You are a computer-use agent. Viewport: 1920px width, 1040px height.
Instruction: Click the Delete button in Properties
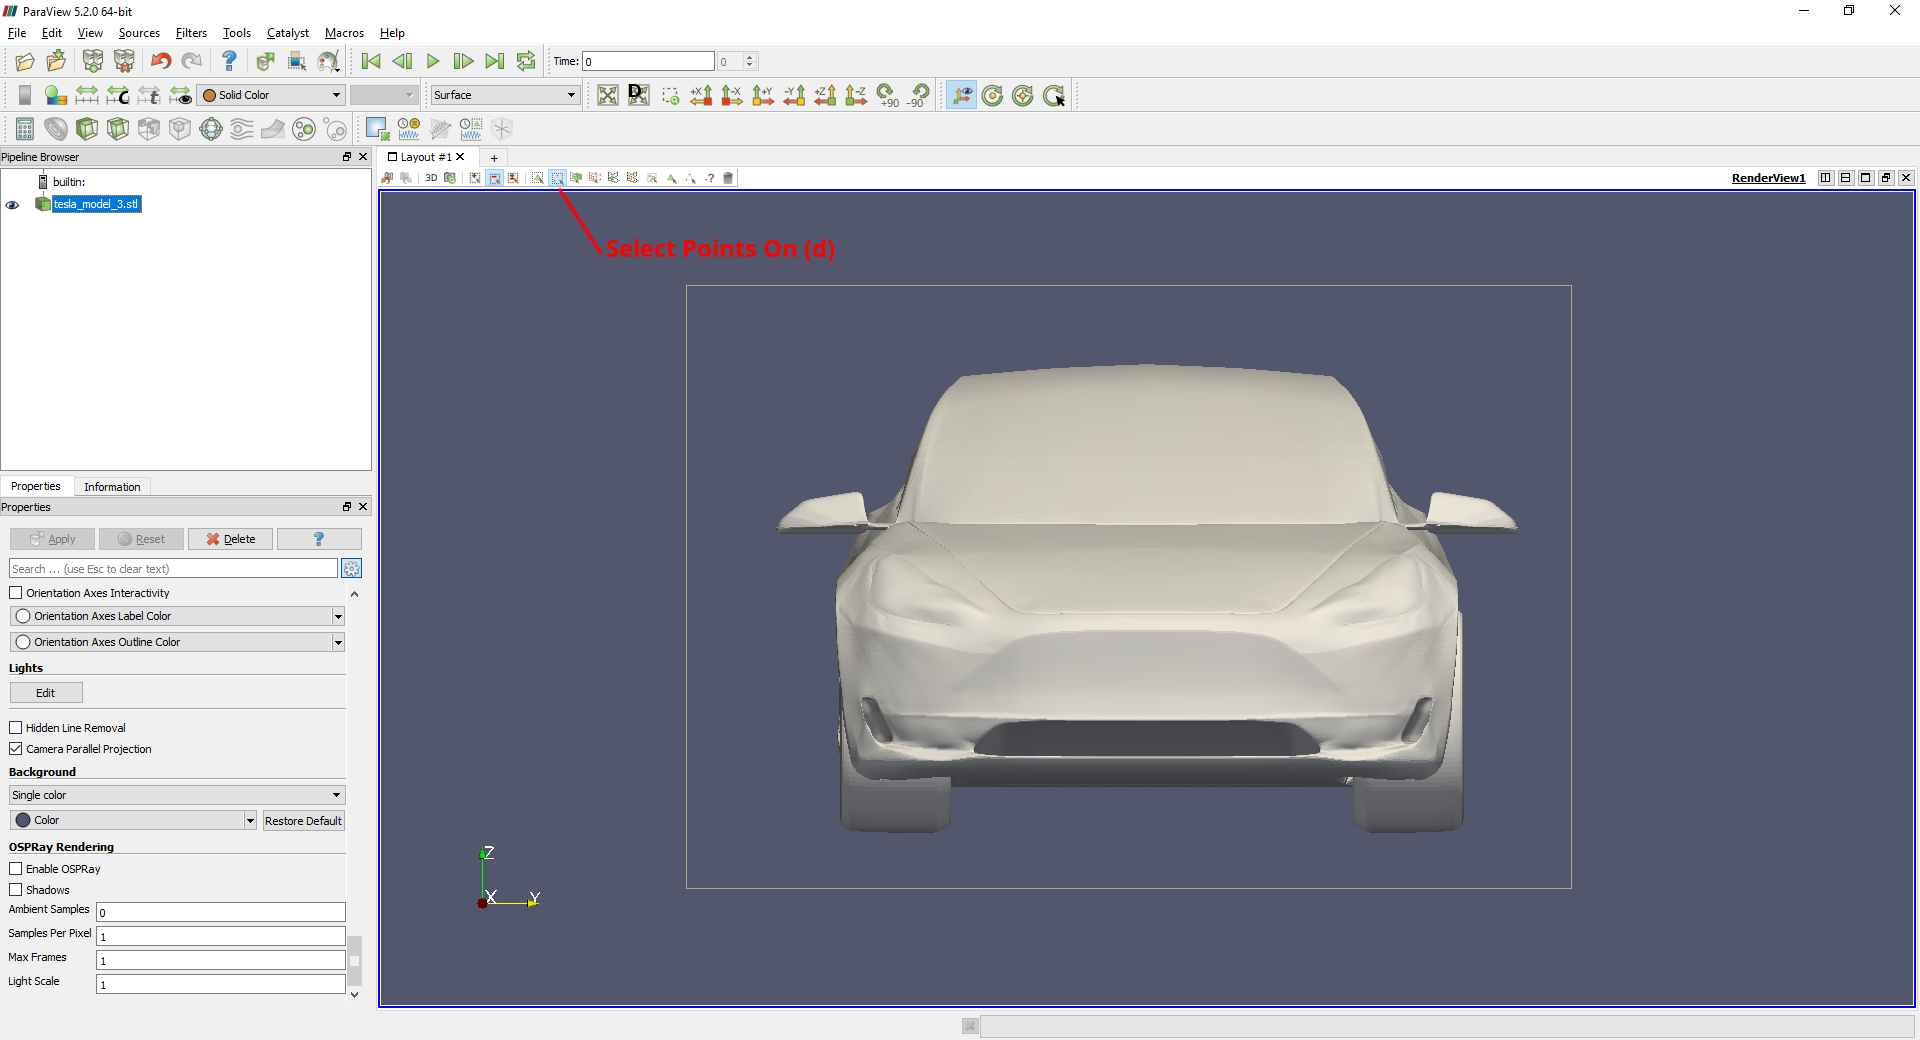click(231, 539)
